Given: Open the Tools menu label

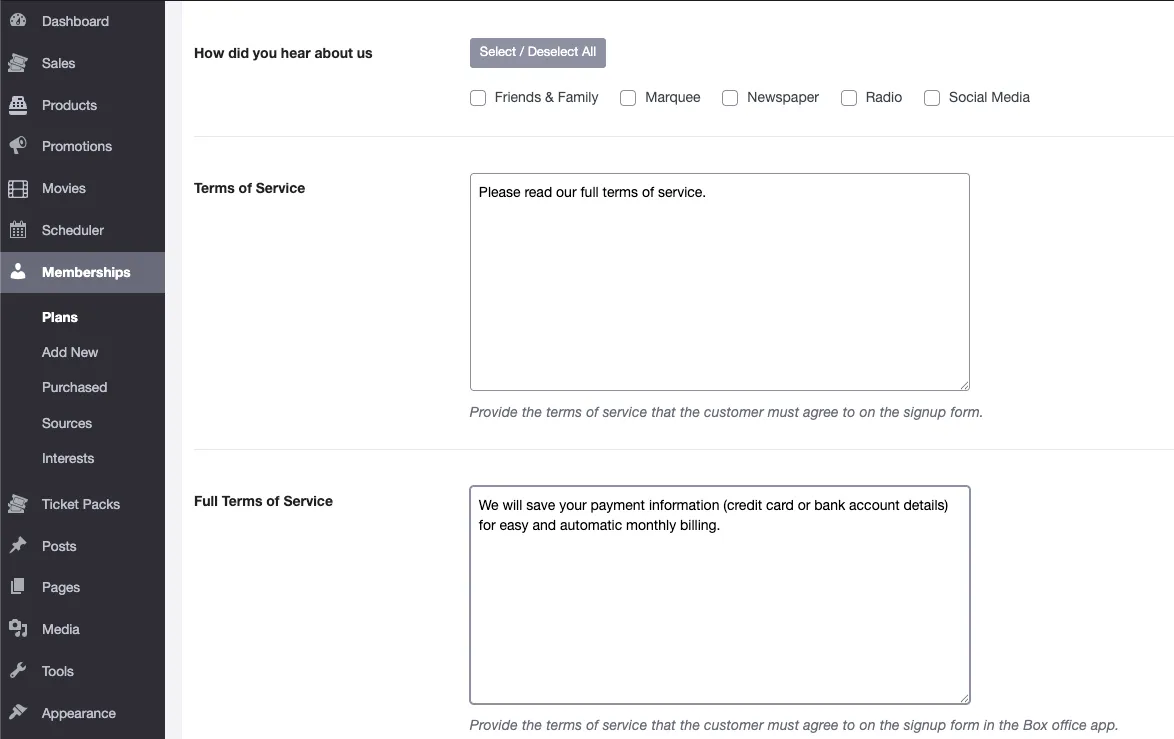Looking at the screenshot, I should 58,671.
